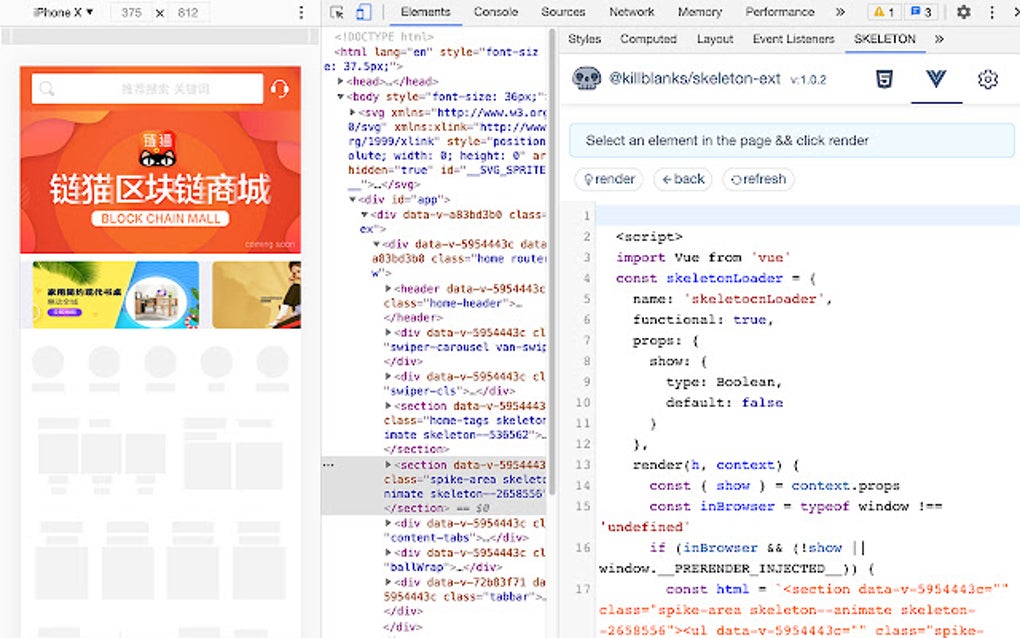Click the skeleton extension skull logo

click(x=586, y=79)
